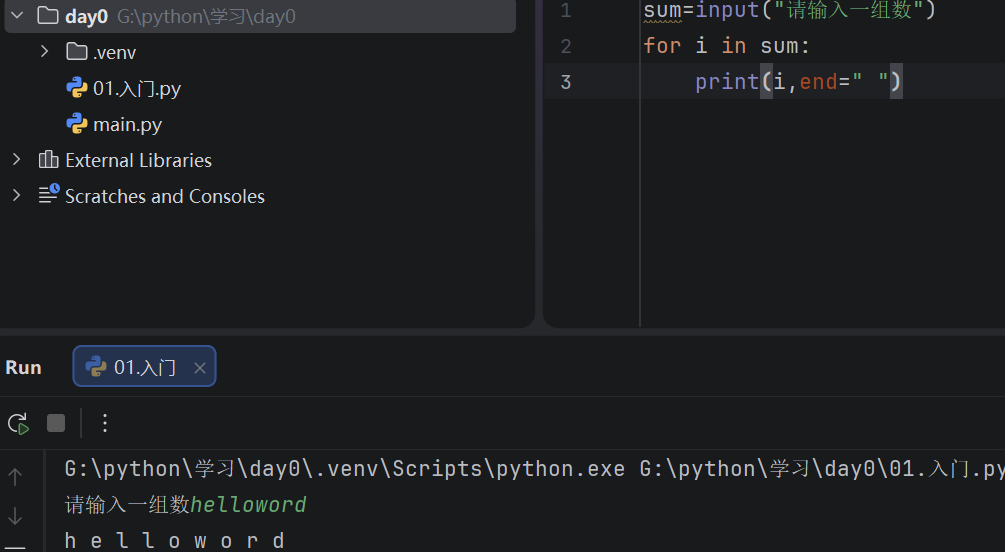Expand the .venv folder
The image size is (1005, 552).
click(x=44, y=51)
